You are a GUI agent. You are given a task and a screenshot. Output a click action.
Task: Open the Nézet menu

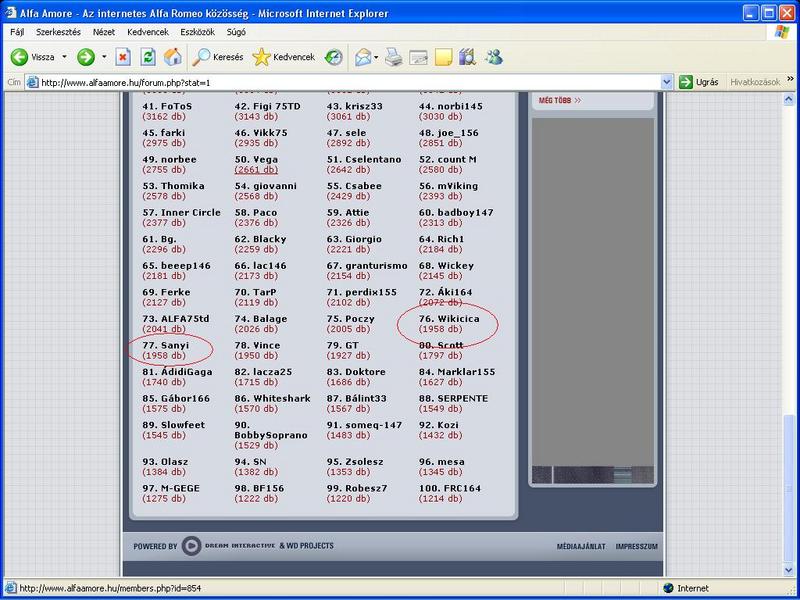[x=104, y=32]
